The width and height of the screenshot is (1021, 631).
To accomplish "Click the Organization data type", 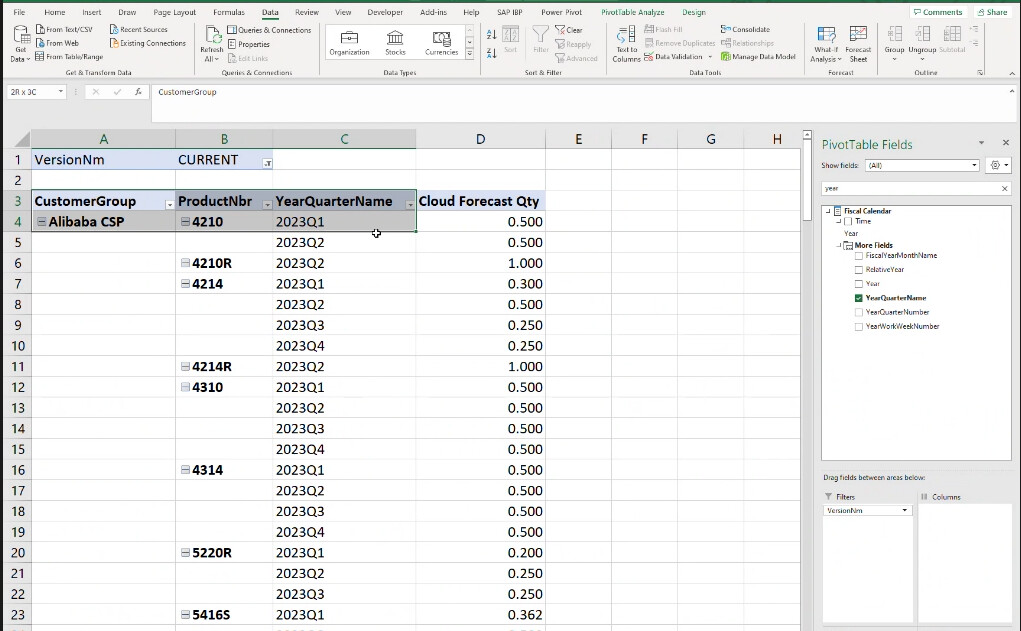I will 349,42.
